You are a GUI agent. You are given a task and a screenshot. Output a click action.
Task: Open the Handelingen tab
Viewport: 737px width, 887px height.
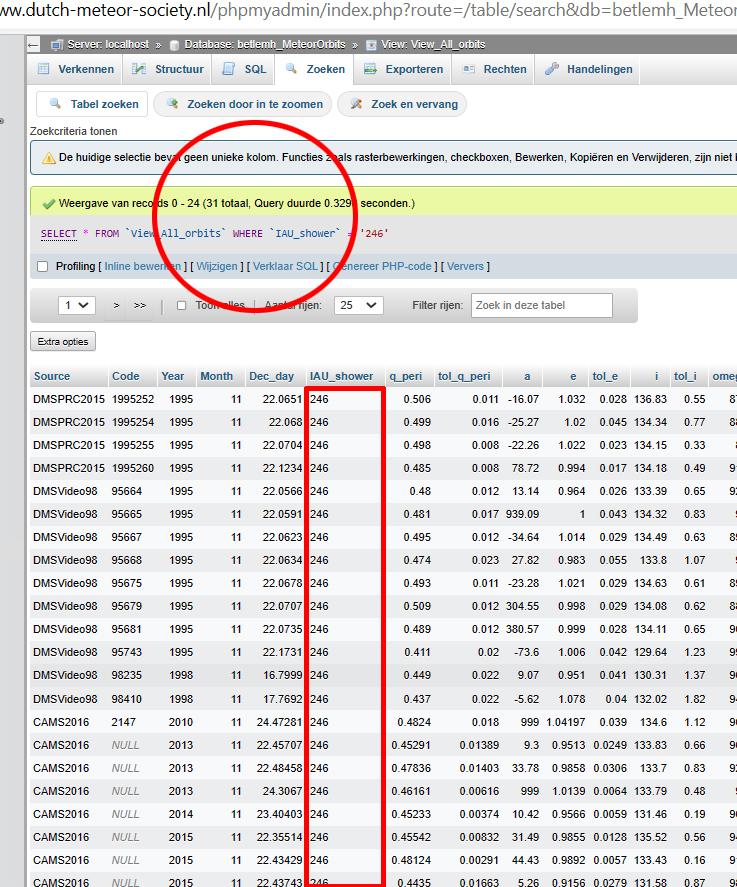point(588,69)
